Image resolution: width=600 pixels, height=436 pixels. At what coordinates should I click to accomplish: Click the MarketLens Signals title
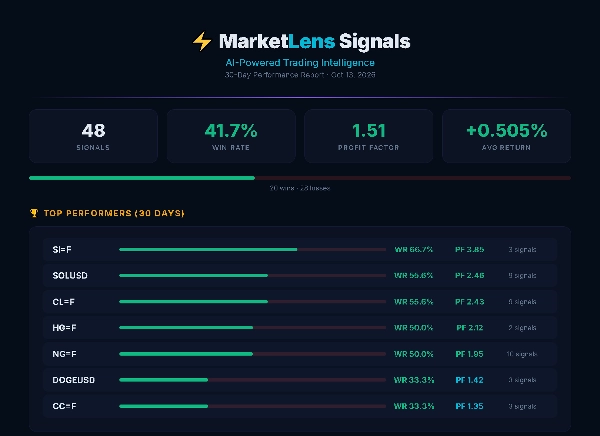click(x=315, y=41)
